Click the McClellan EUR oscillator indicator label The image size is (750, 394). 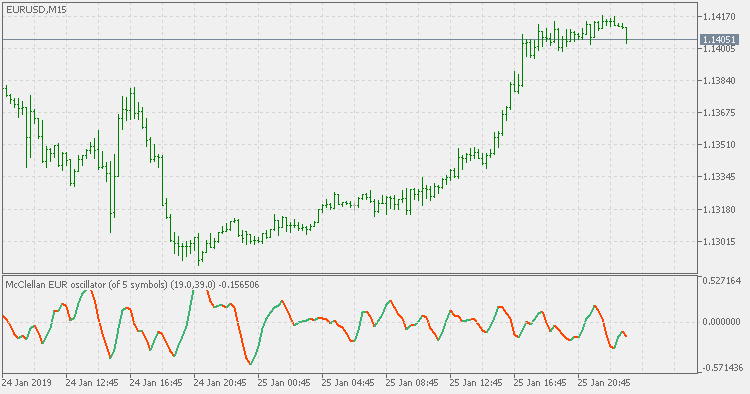point(132,285)
